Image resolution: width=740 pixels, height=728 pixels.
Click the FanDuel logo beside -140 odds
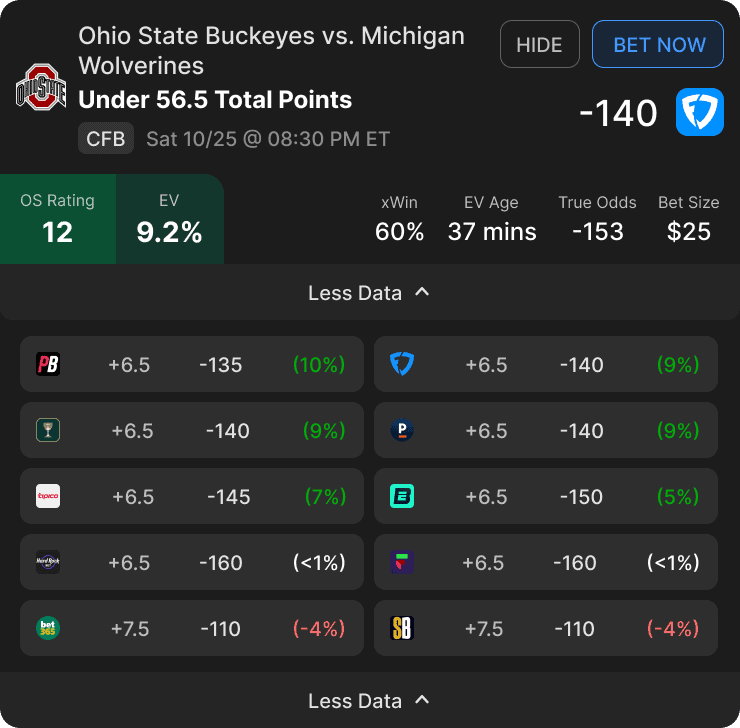click(699, 112)
